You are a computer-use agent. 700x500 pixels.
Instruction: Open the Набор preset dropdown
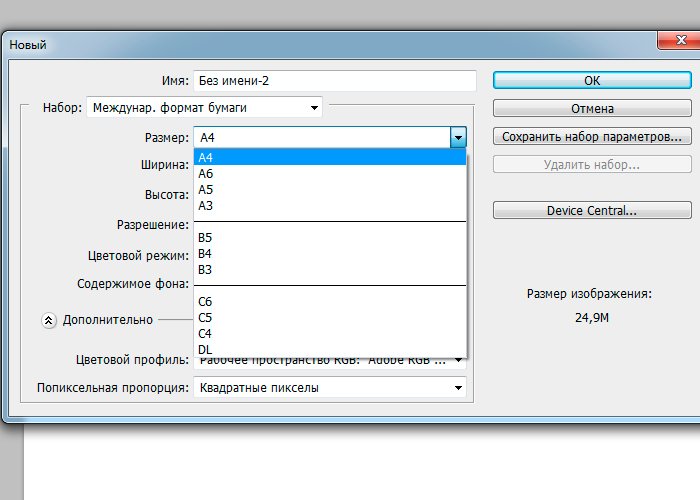pyautogui.click(x=205, y=107)
